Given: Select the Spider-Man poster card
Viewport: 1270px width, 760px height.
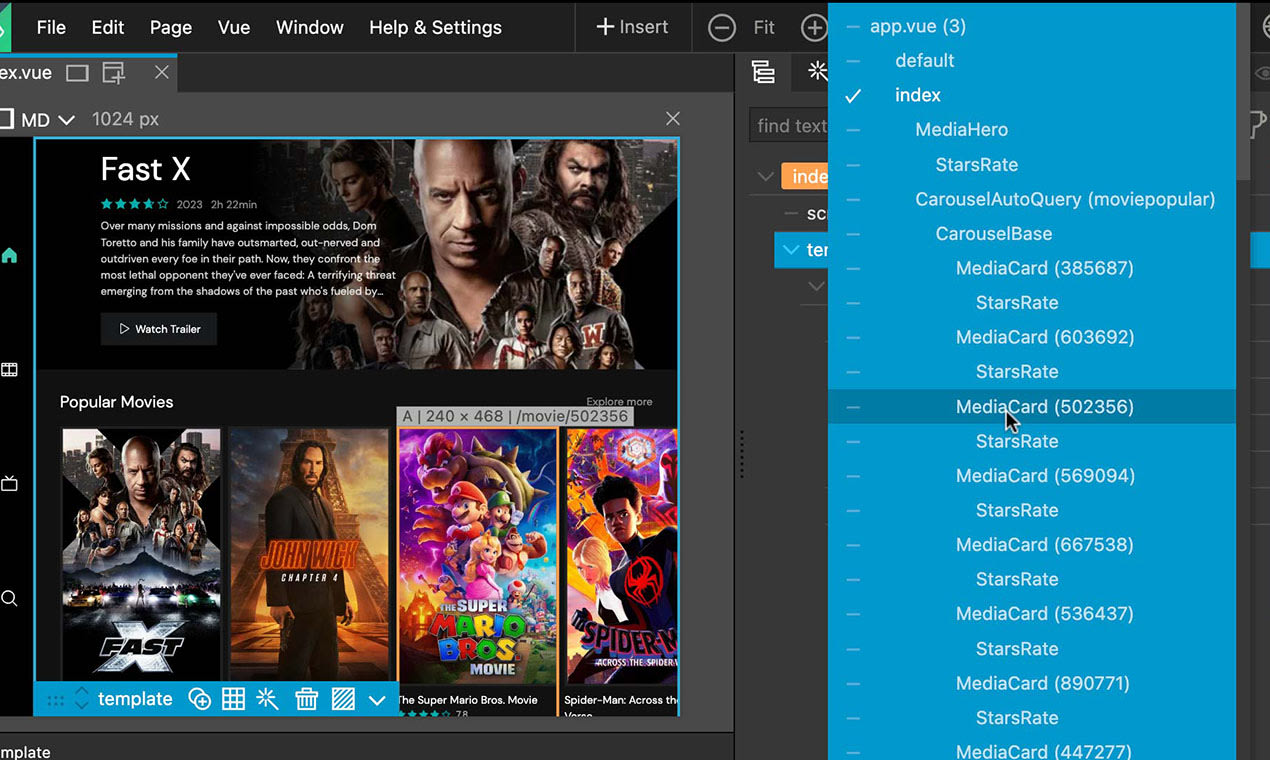Looking at the screenshot, I should coord(622,557).
